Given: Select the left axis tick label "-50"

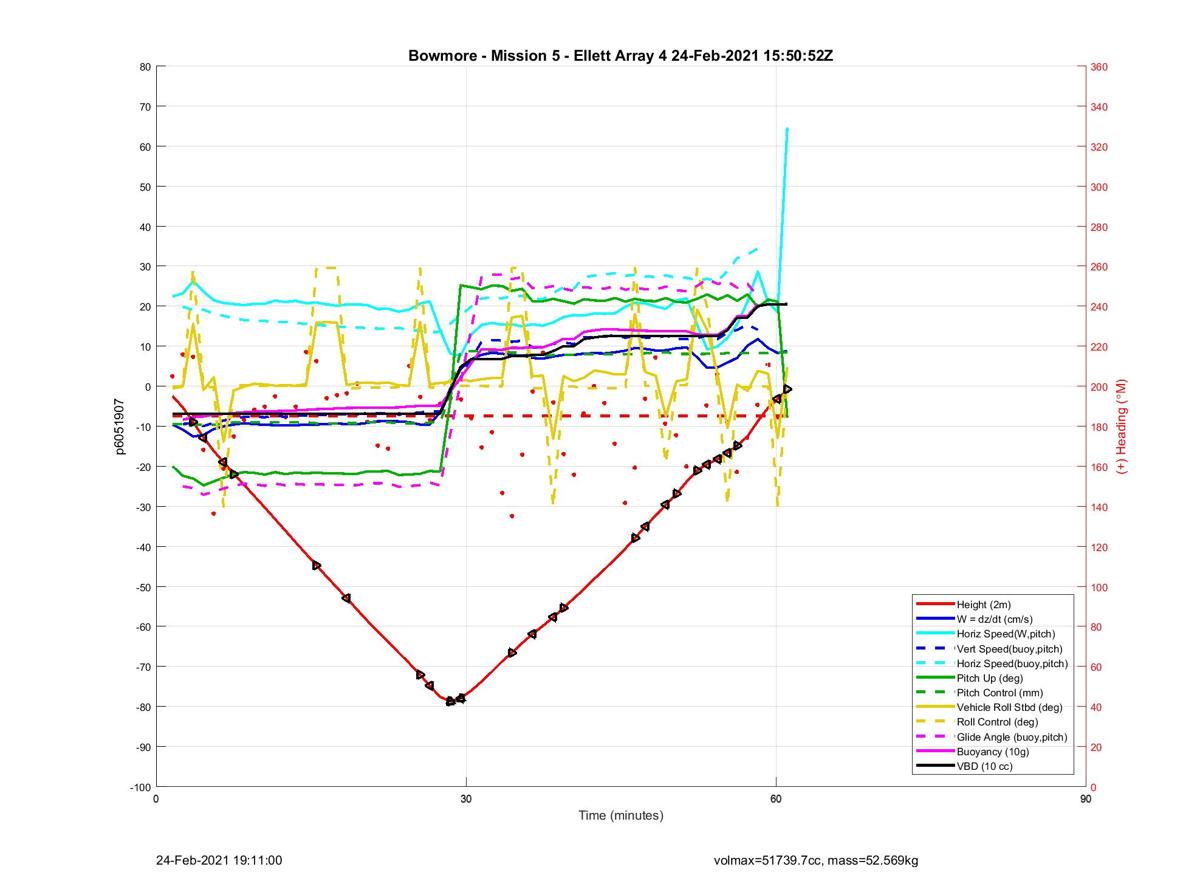Looking at the screenshot, I should point(142,587).
